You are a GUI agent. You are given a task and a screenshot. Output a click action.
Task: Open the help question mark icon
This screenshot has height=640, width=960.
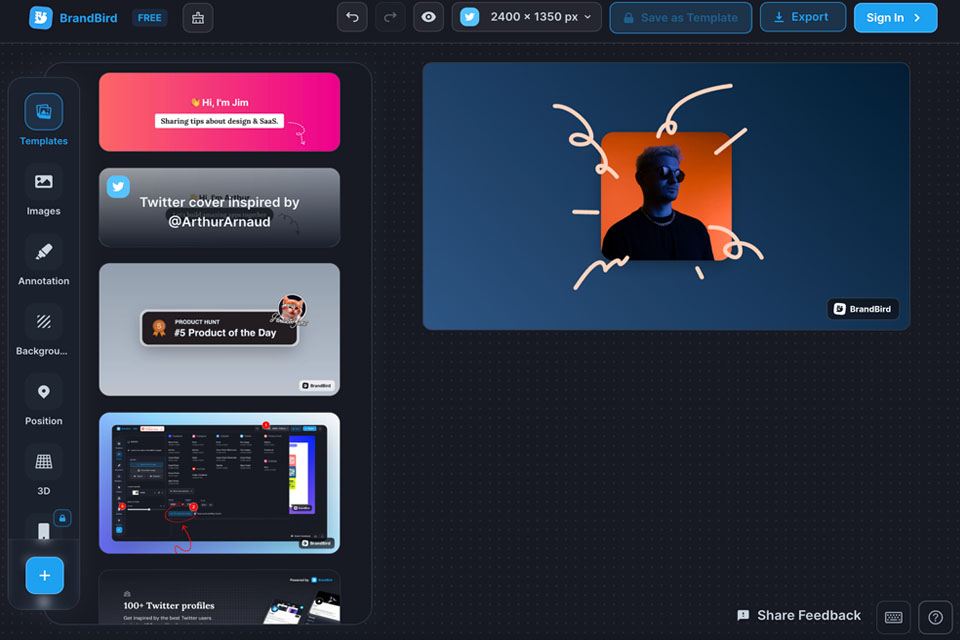pos(936,617)
